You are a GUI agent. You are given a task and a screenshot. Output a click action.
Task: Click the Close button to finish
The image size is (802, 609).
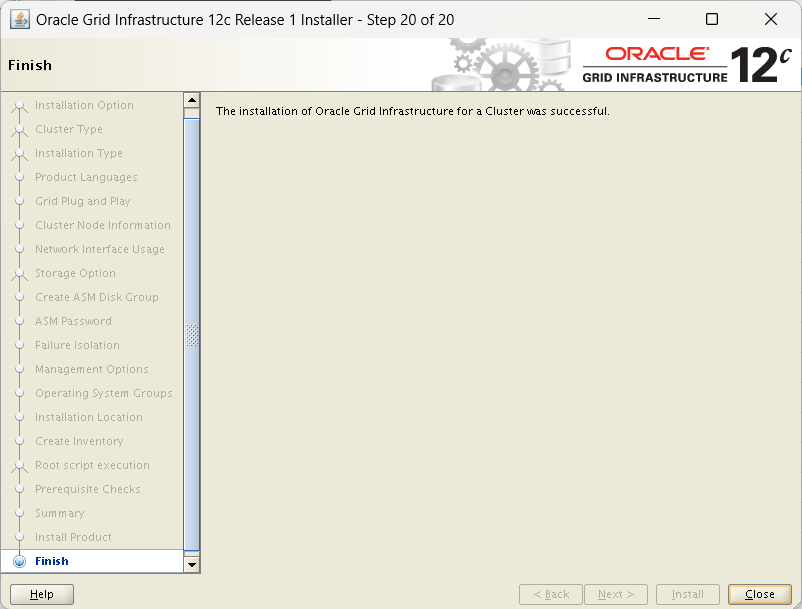pyautogui.click(x=760, y=594)
